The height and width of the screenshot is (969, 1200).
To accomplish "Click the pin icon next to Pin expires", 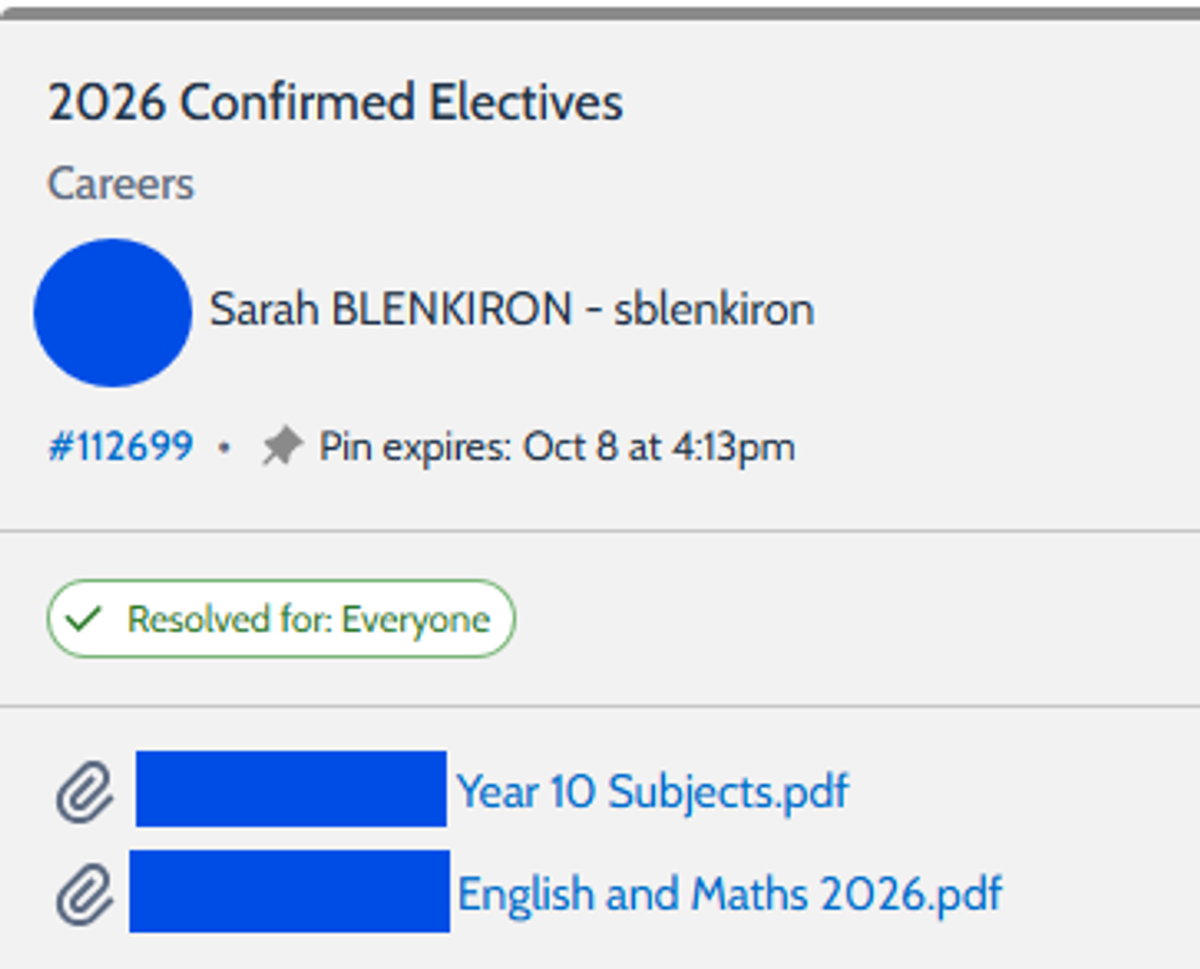I will tap(281, 447).
